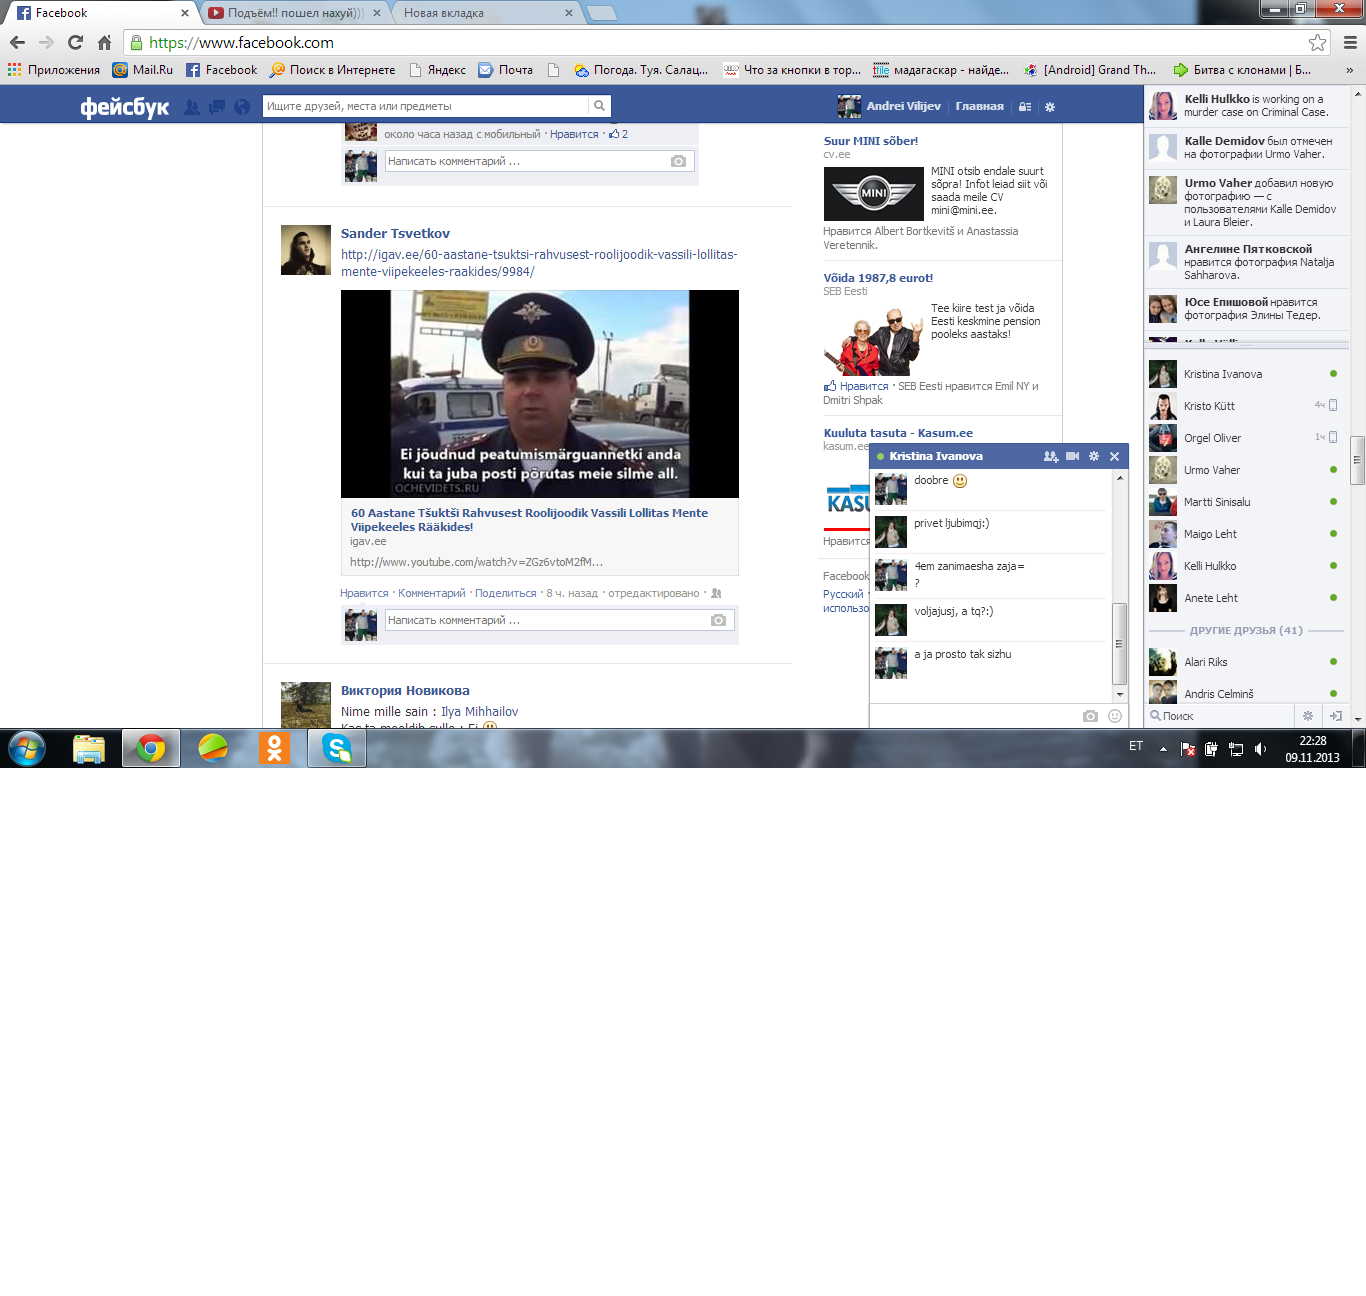Focus the Facebook search field
Image resolution: width=1366 pixels, height=1296 pixels.
pyautogui.click(x=425, y=106)
